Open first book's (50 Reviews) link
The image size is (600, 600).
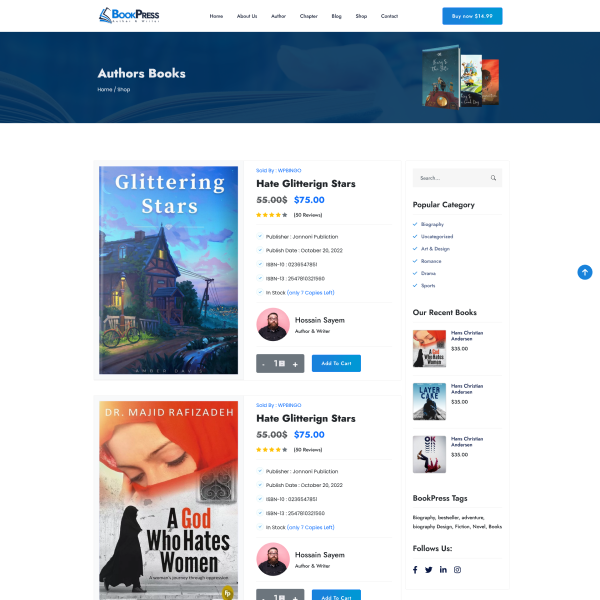tap(308, 215)
